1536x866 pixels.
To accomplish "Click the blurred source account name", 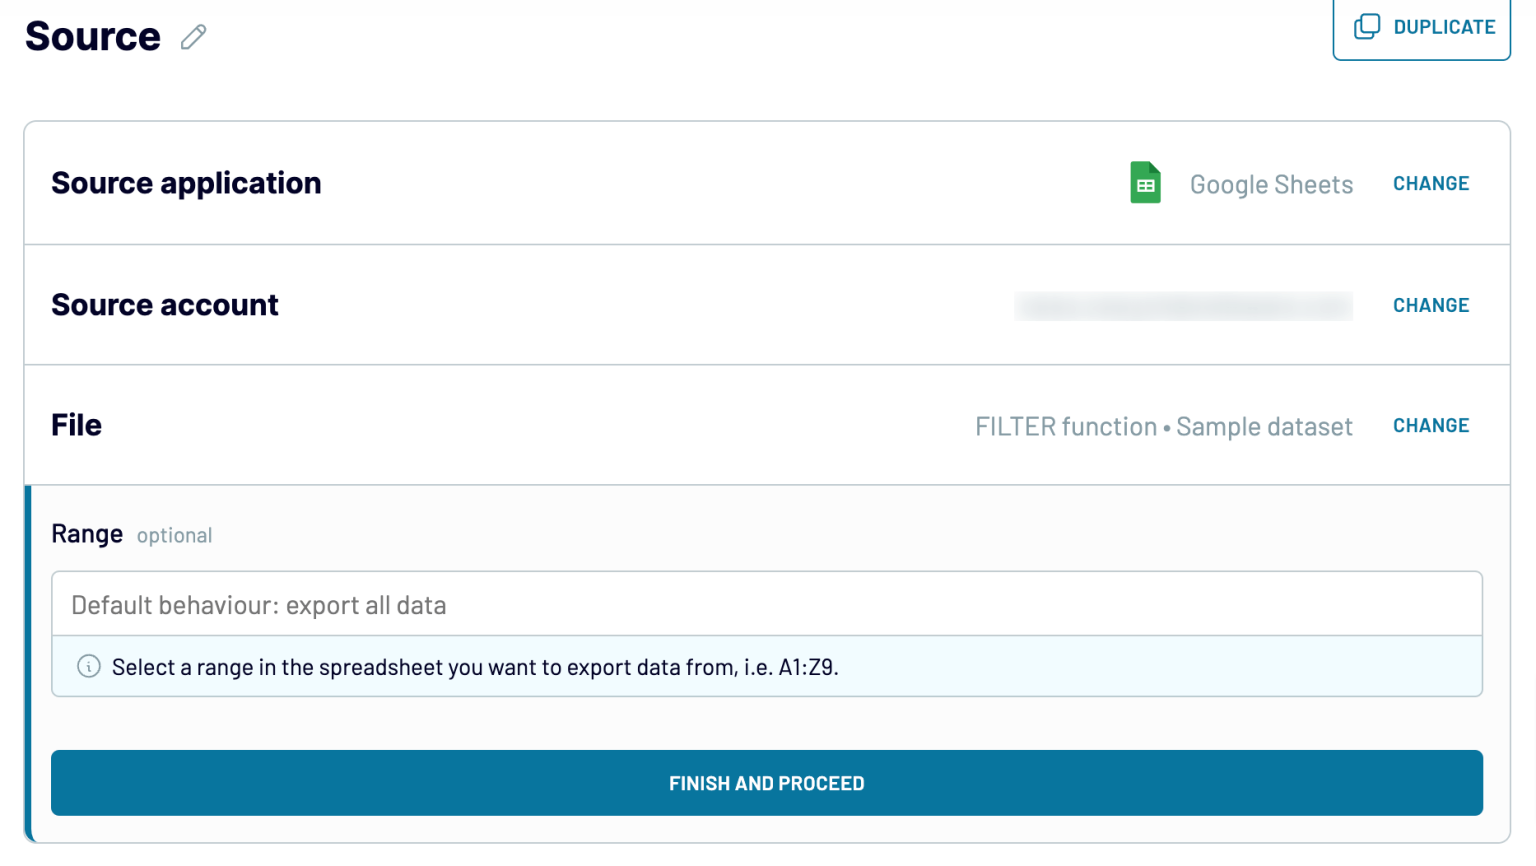I will coord(1183,305).
